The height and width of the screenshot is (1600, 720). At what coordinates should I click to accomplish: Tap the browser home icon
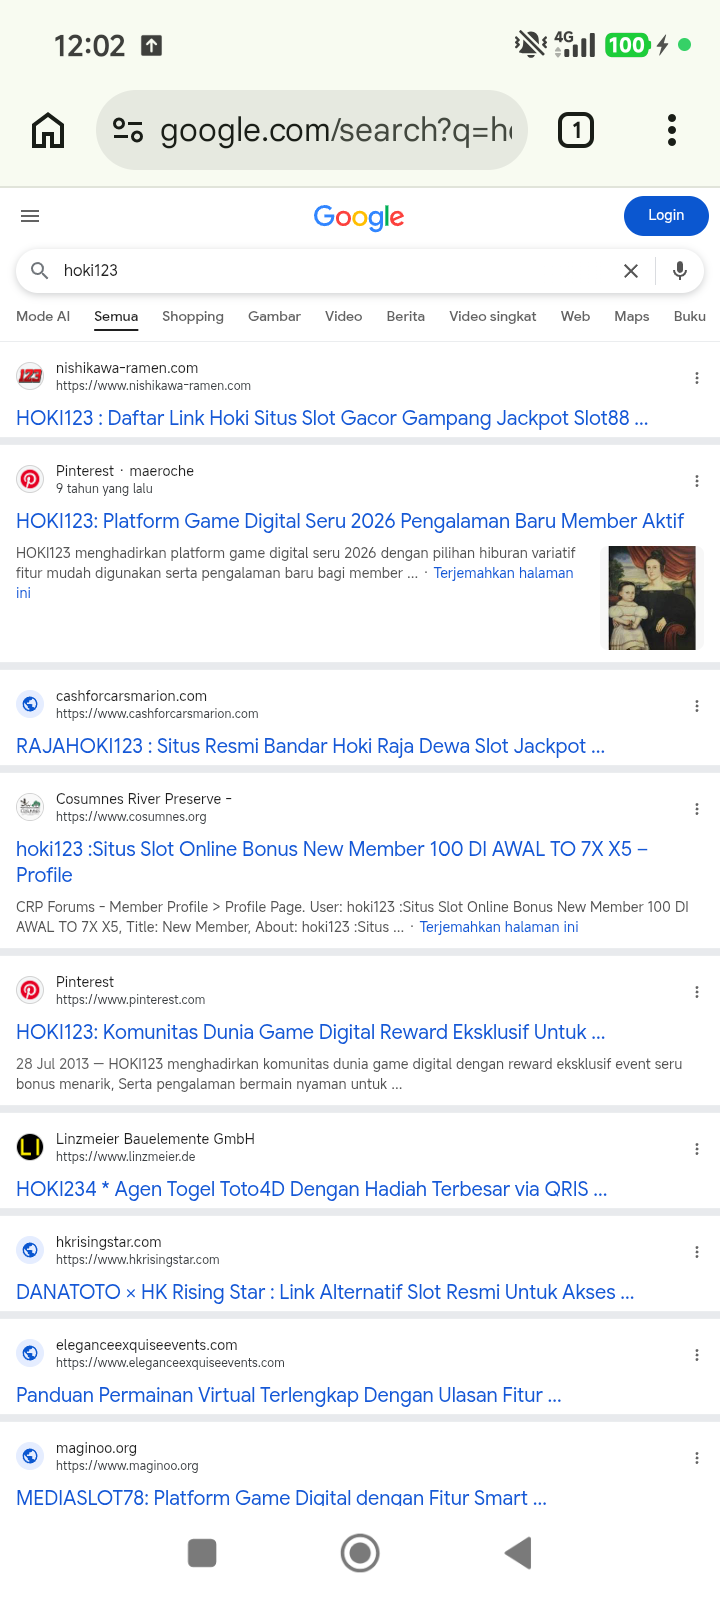coord(48,130)
